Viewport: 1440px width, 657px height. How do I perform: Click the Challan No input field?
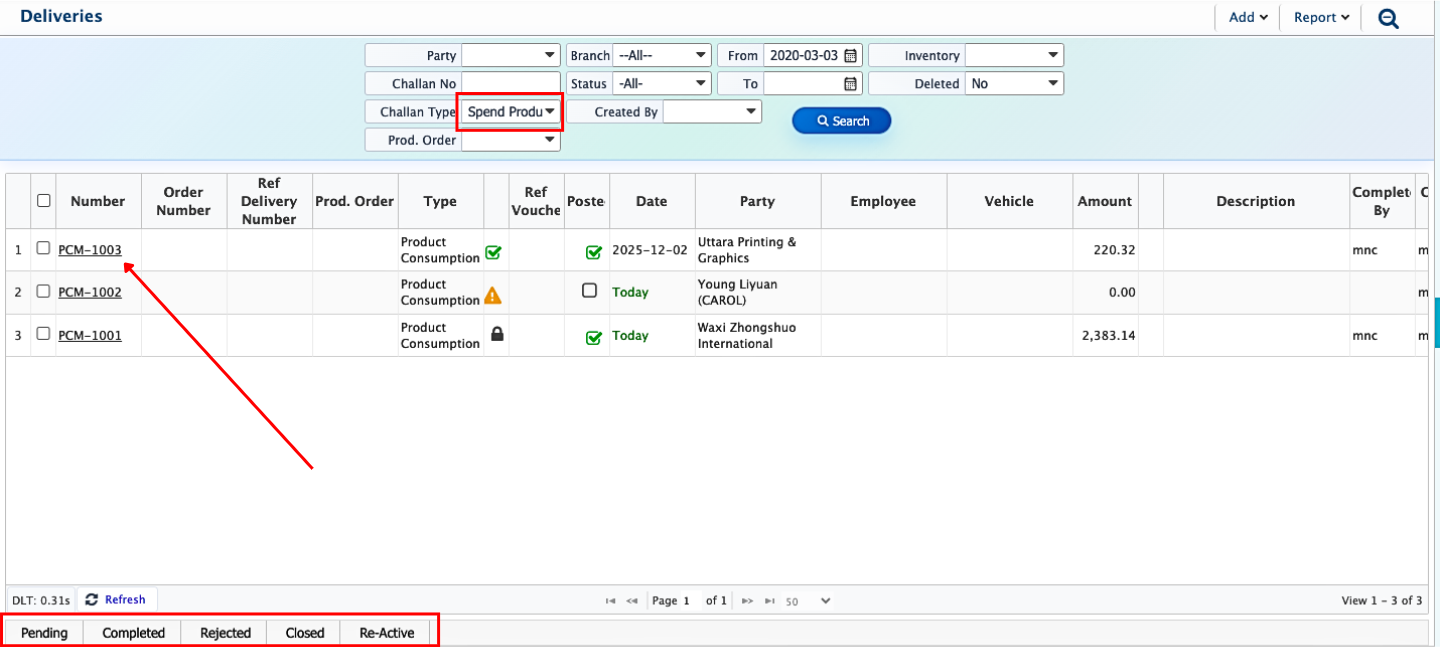click(510, 84)
